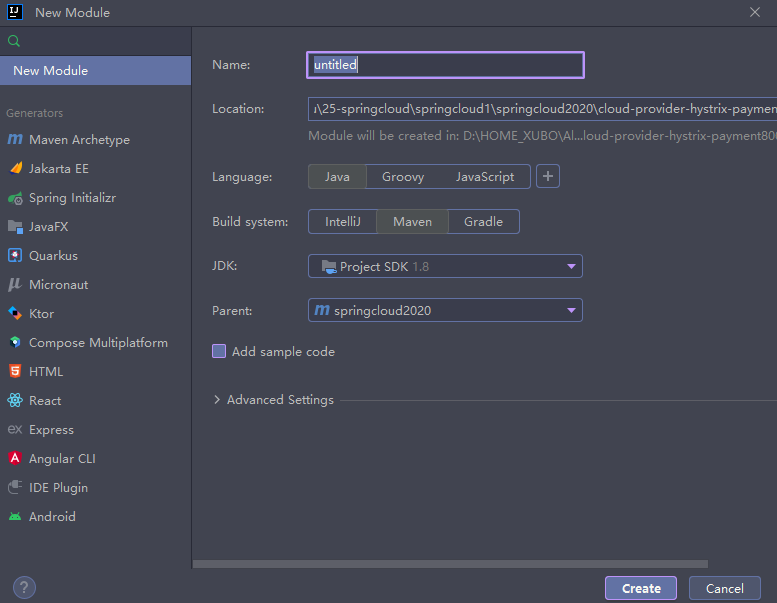
Task: Click the IntelliJ IDEA logo in title bar
Action: click(15, 12)
